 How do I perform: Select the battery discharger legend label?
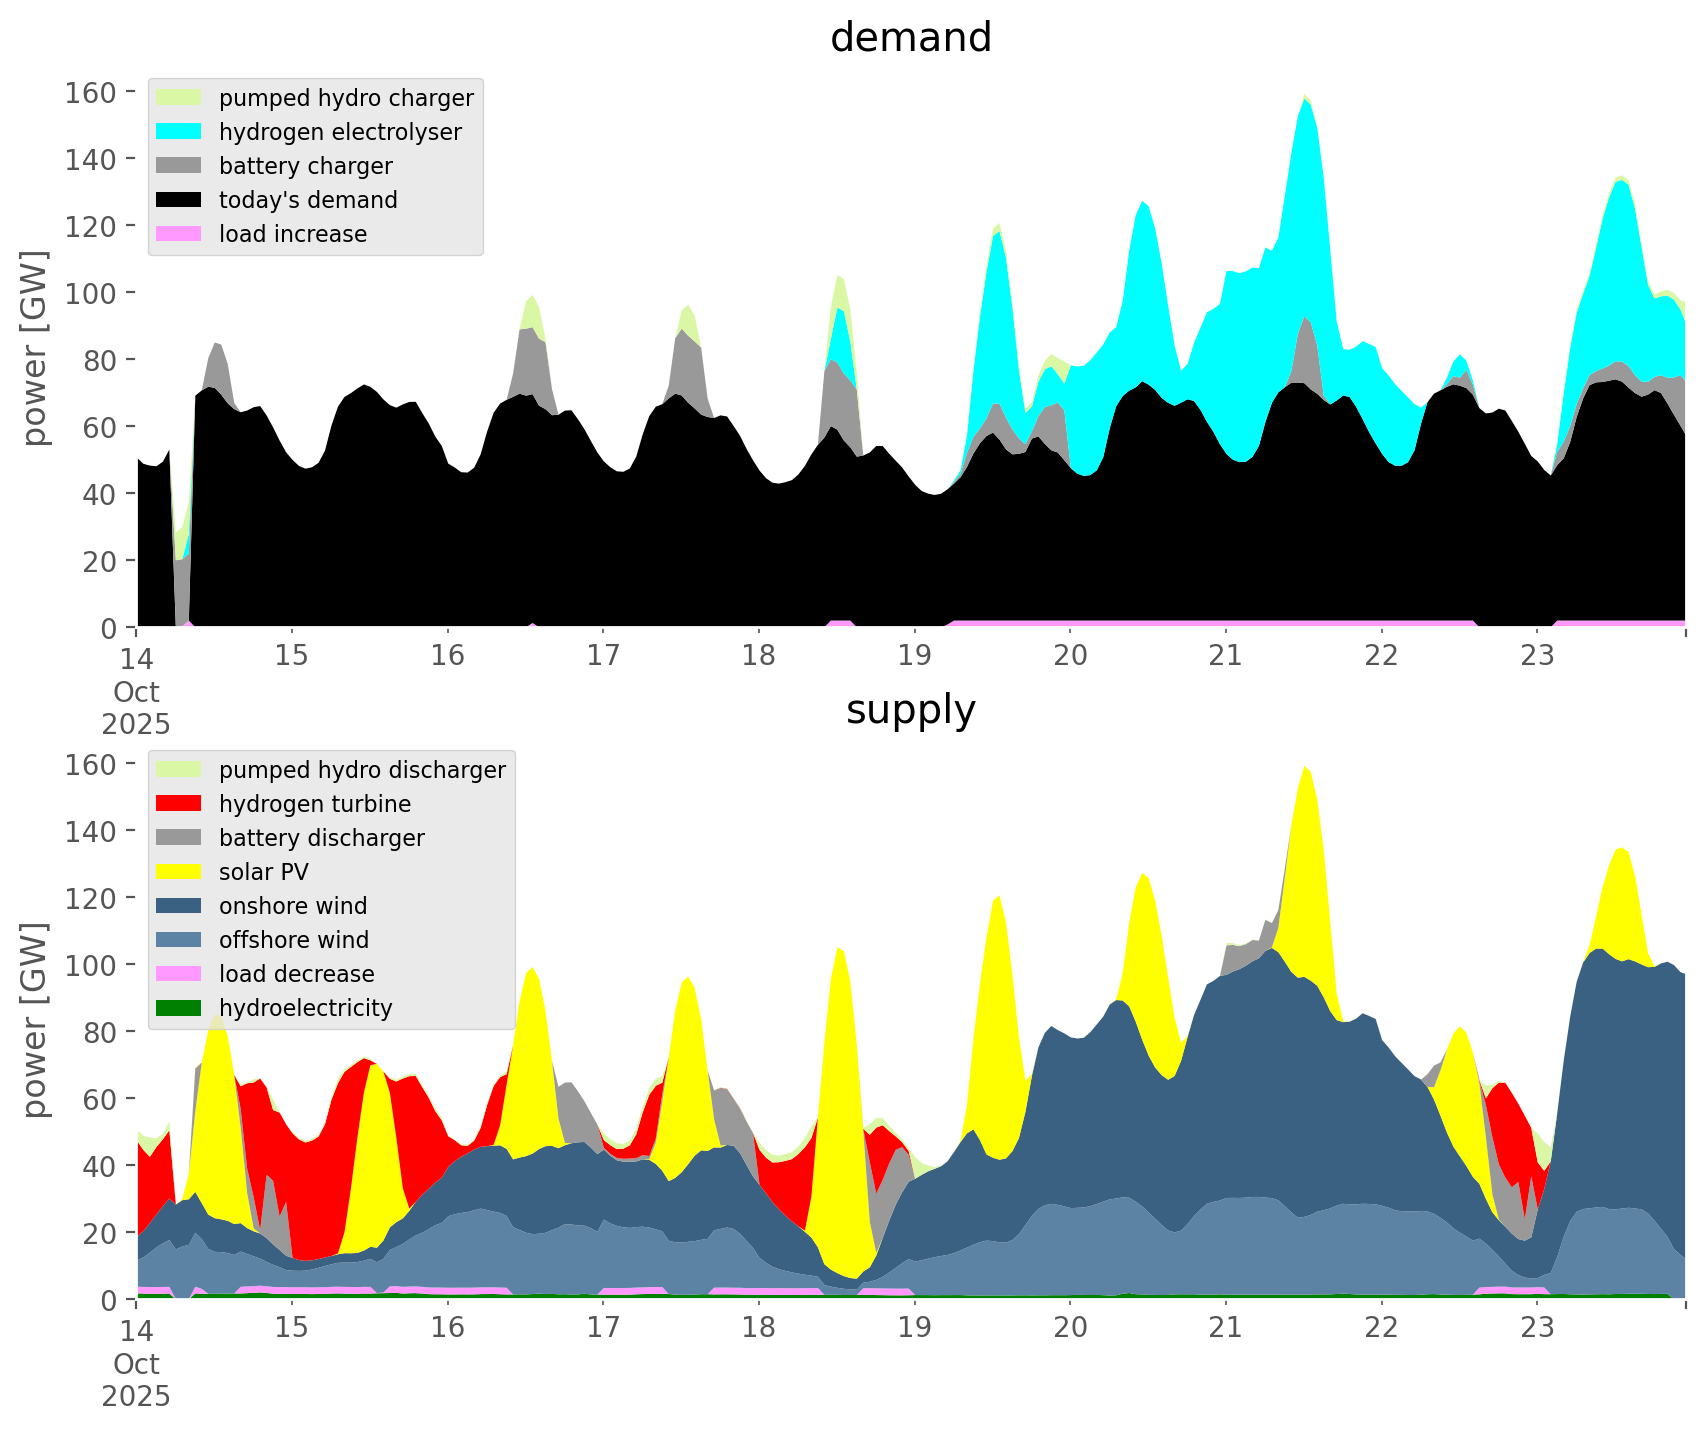[321, 838]
